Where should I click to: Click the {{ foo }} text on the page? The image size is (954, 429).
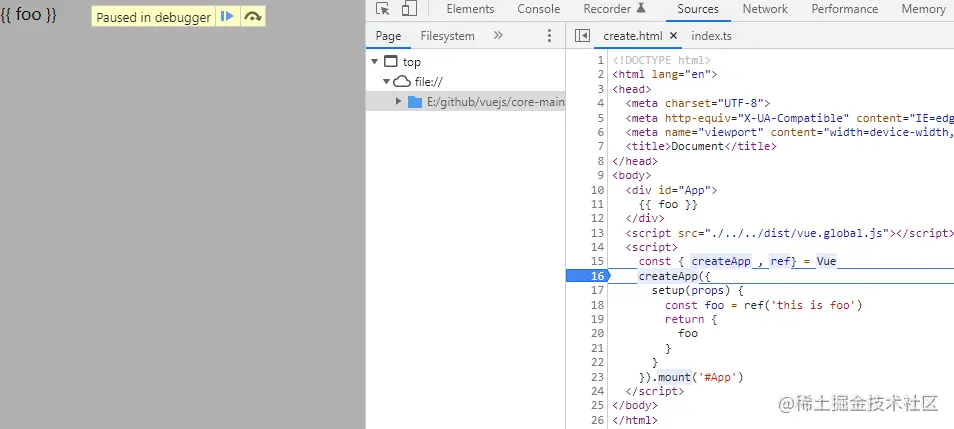29,15
